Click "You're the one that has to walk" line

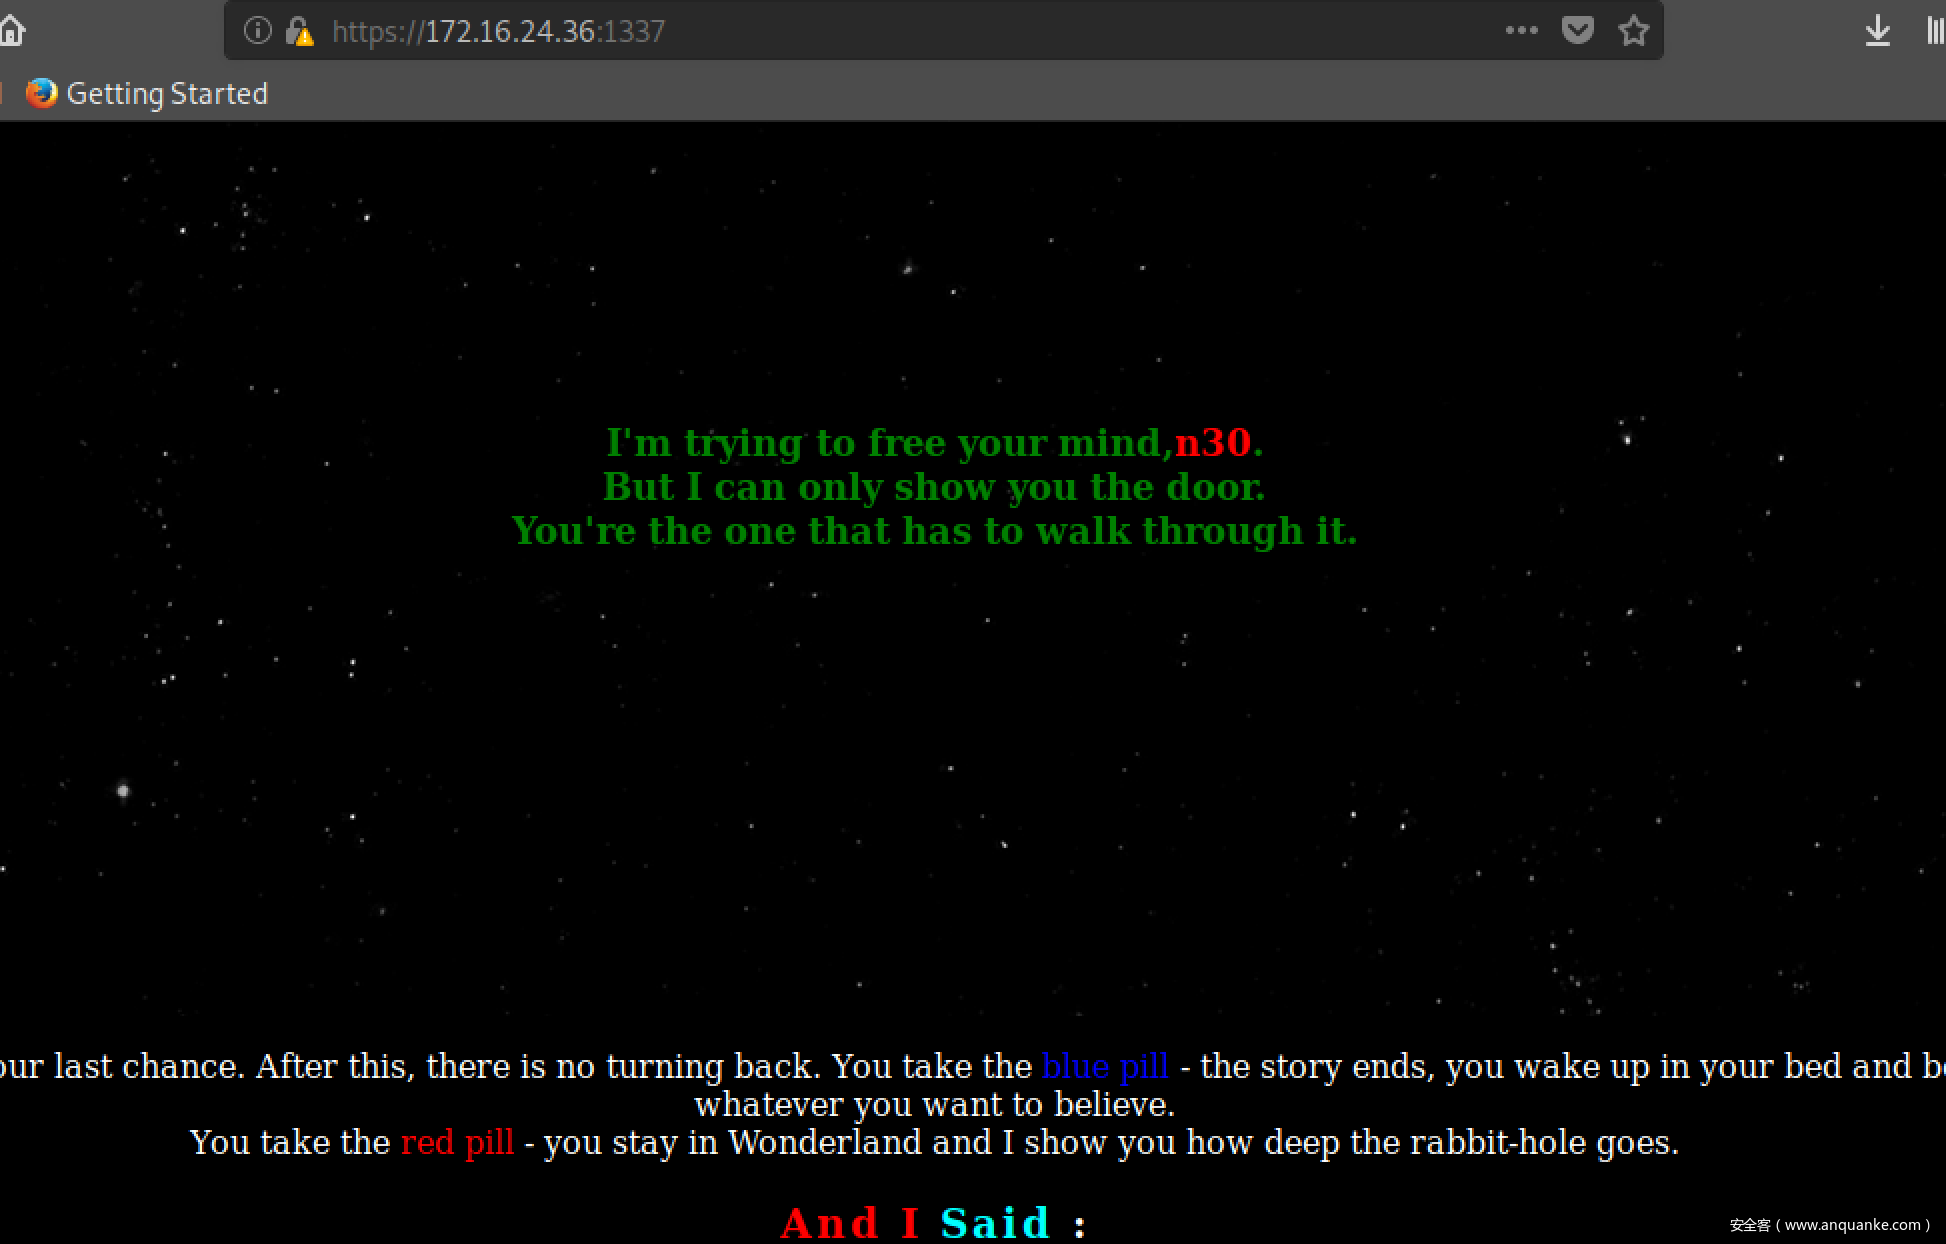pyautogui.click(x=933, y=531)
